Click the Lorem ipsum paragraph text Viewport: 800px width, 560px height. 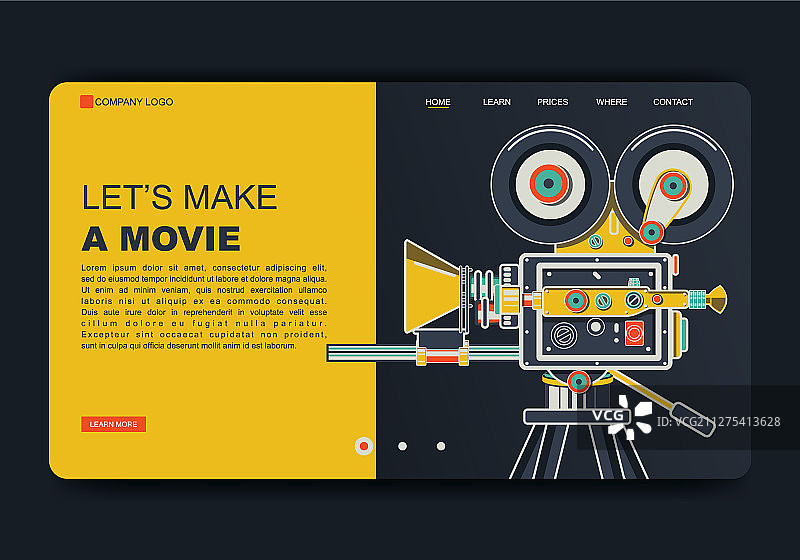pos(204,306)
